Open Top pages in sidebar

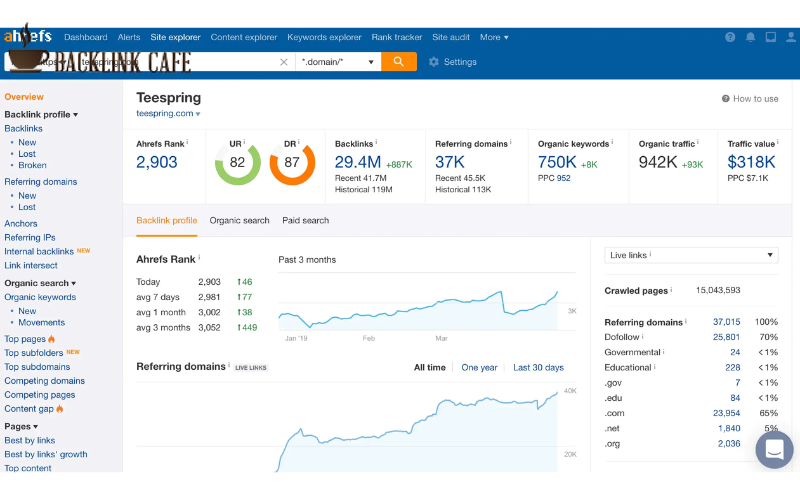point(25,339)
